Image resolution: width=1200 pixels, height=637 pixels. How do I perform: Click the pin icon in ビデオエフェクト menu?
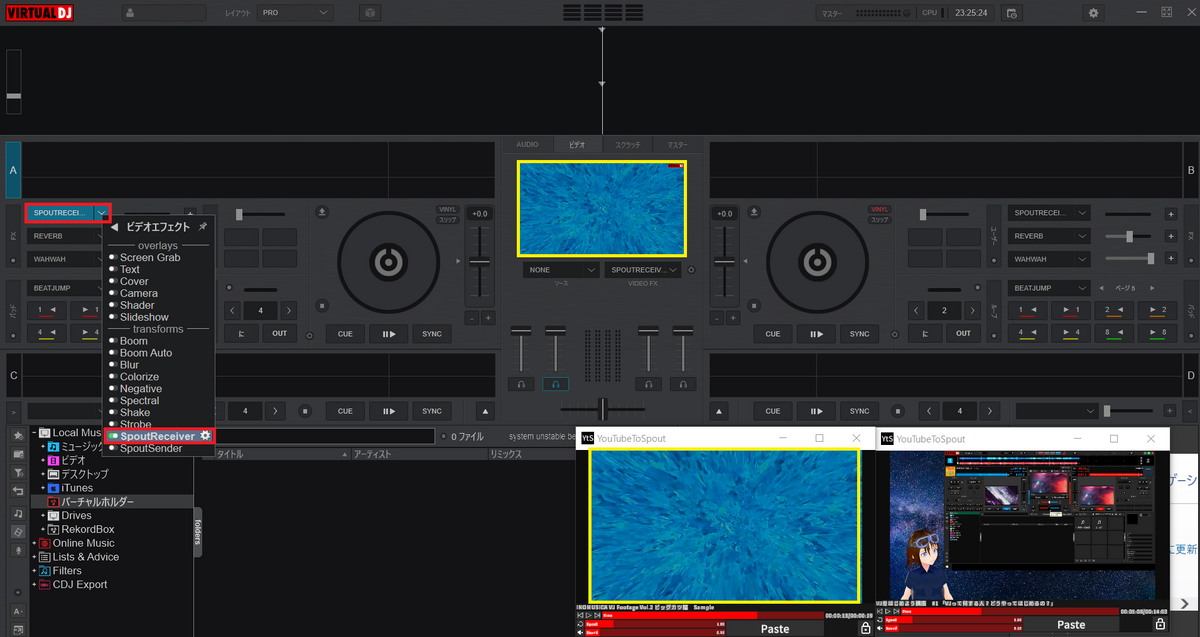pos(202,227)
